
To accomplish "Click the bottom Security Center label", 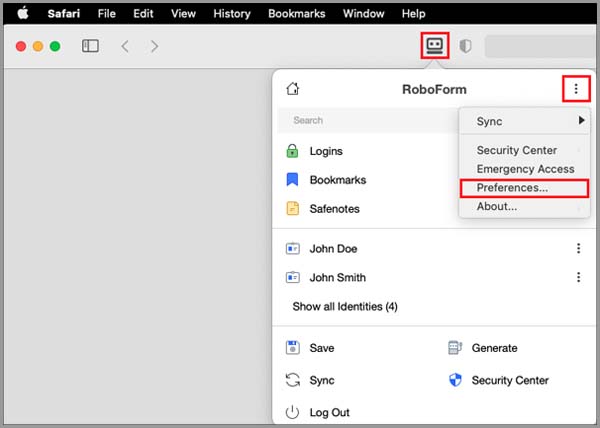I will [x=510, y=380].
